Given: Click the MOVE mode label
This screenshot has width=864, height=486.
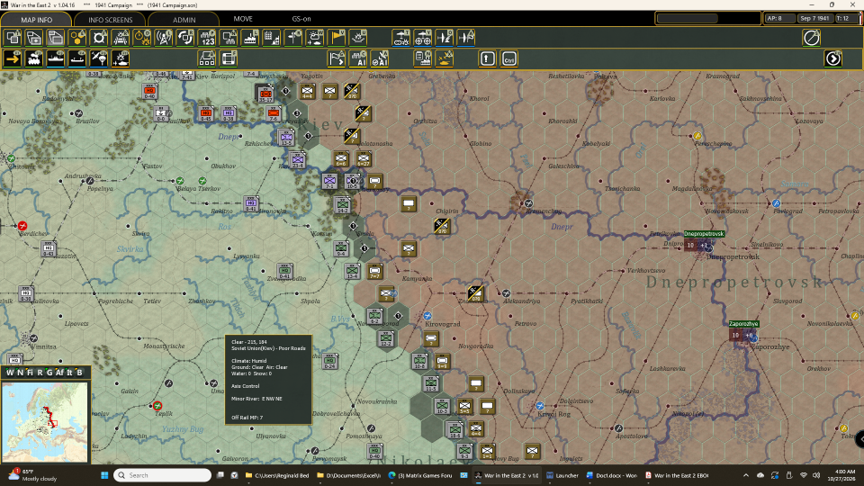Looking at the screenshot, I should coord(243,19).
